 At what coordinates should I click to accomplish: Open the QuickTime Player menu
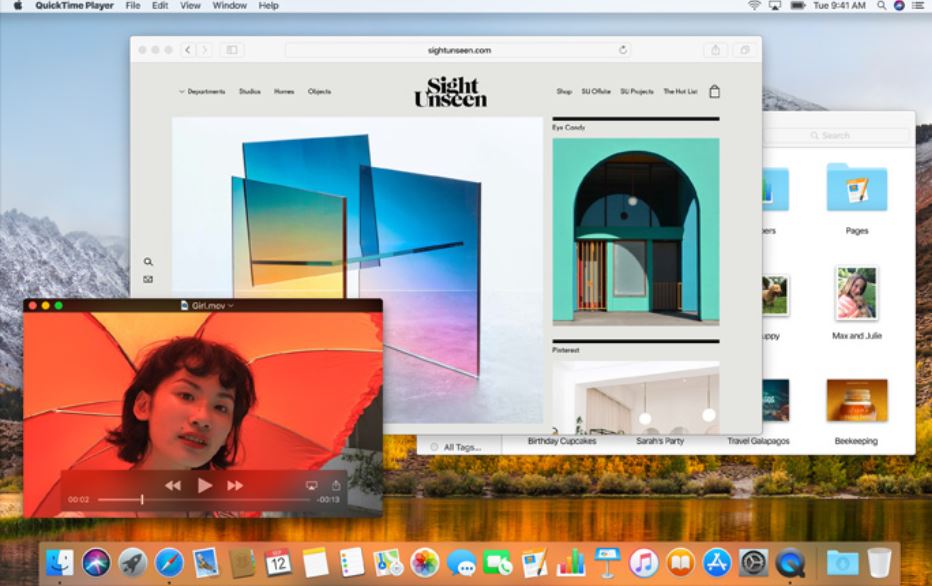[x=74, y=5]
